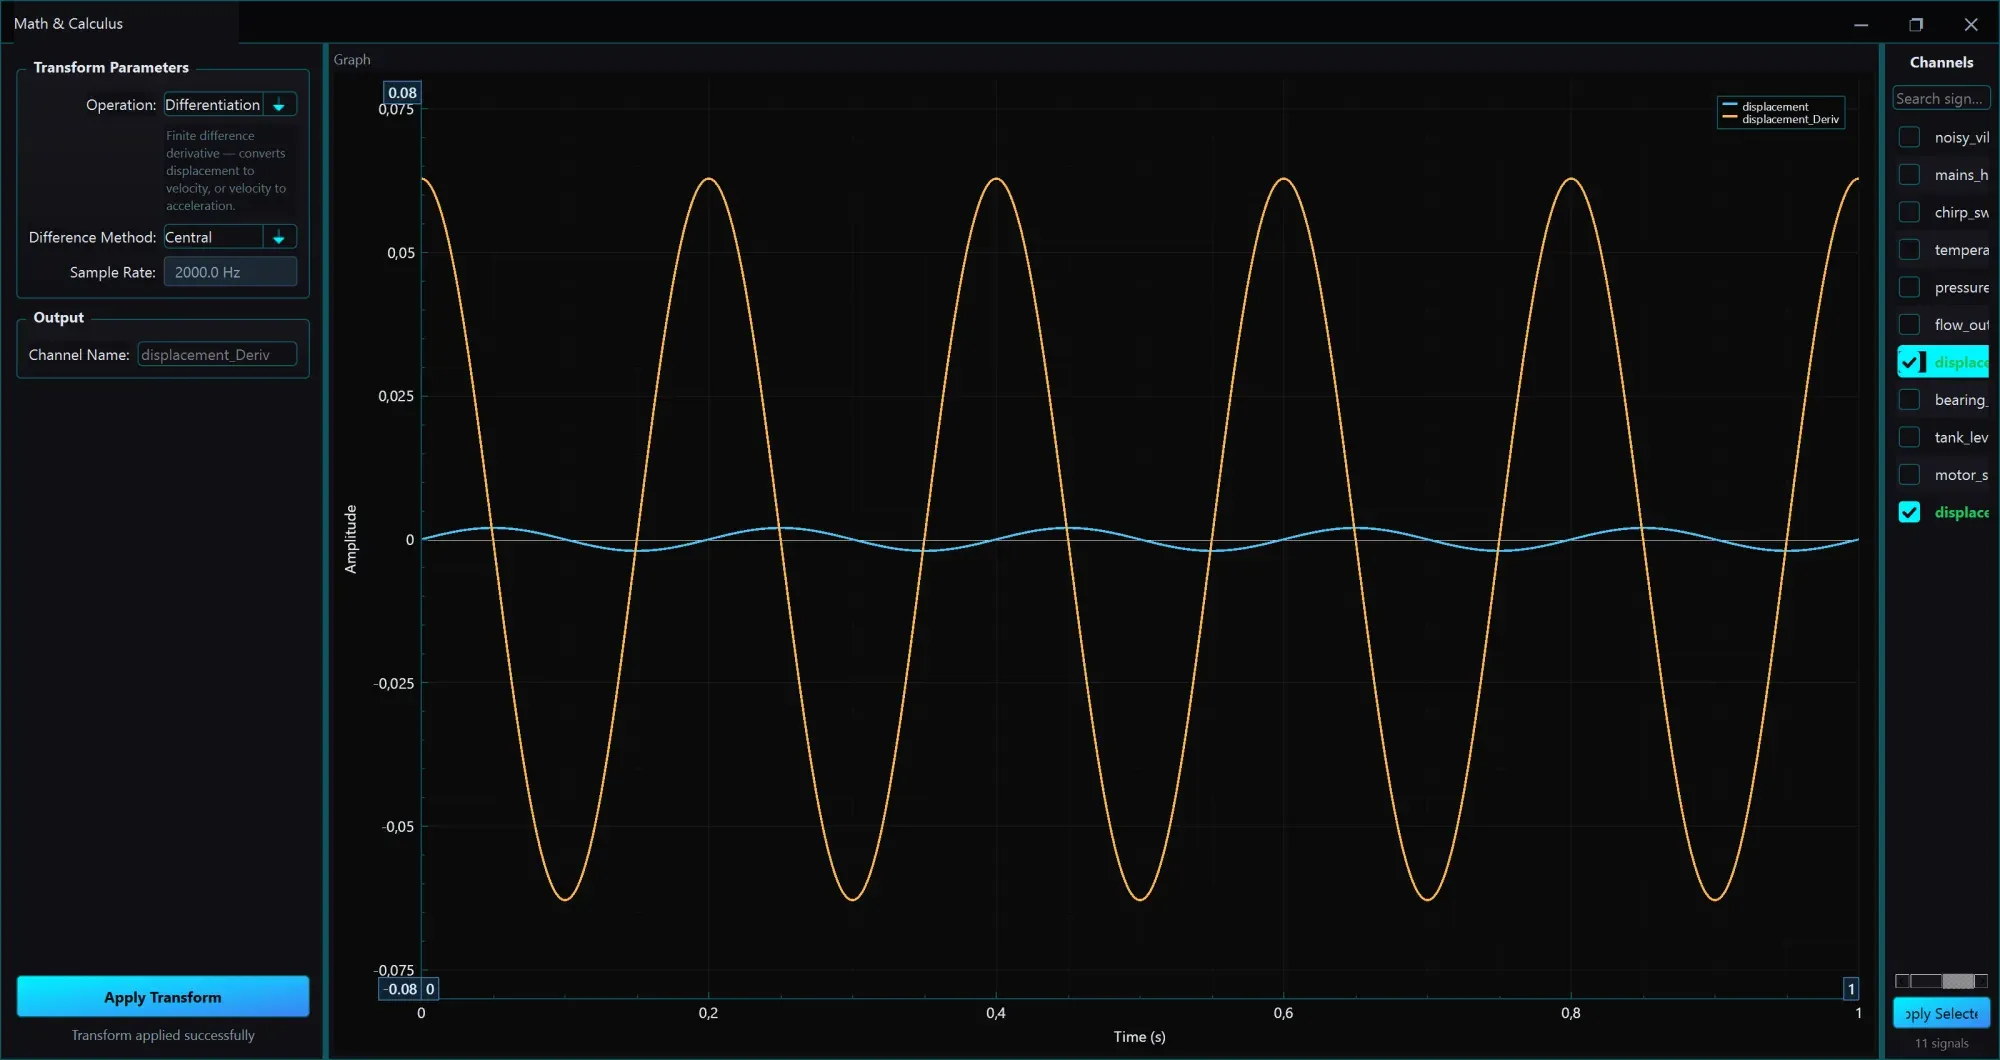Enable the bearing channel checkbox
The image size is (2000, 1060).
pyautogui.click(x=1909, y=400)
